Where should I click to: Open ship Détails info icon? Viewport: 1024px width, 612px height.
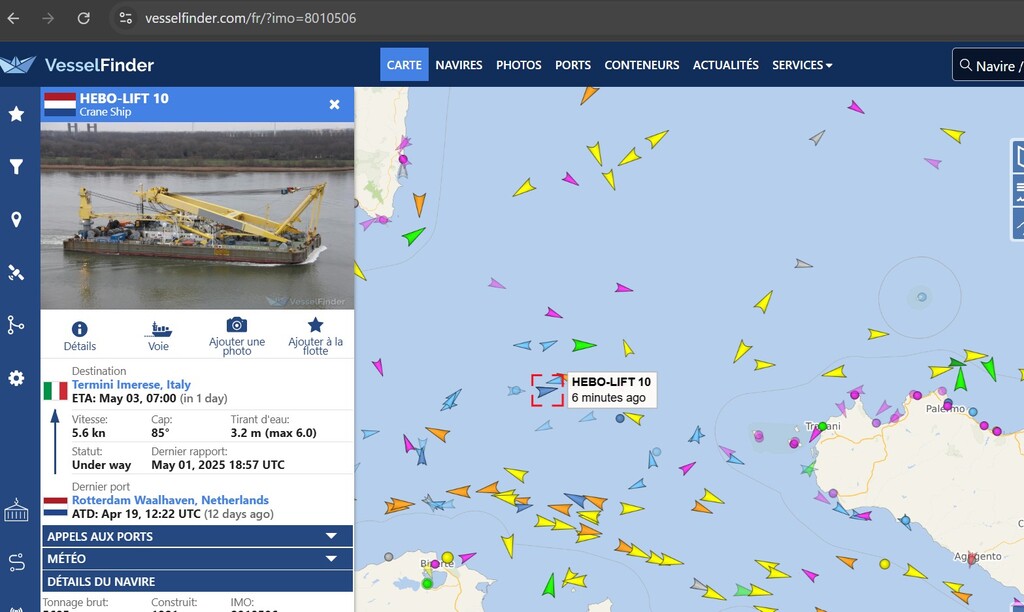point(80,329)
